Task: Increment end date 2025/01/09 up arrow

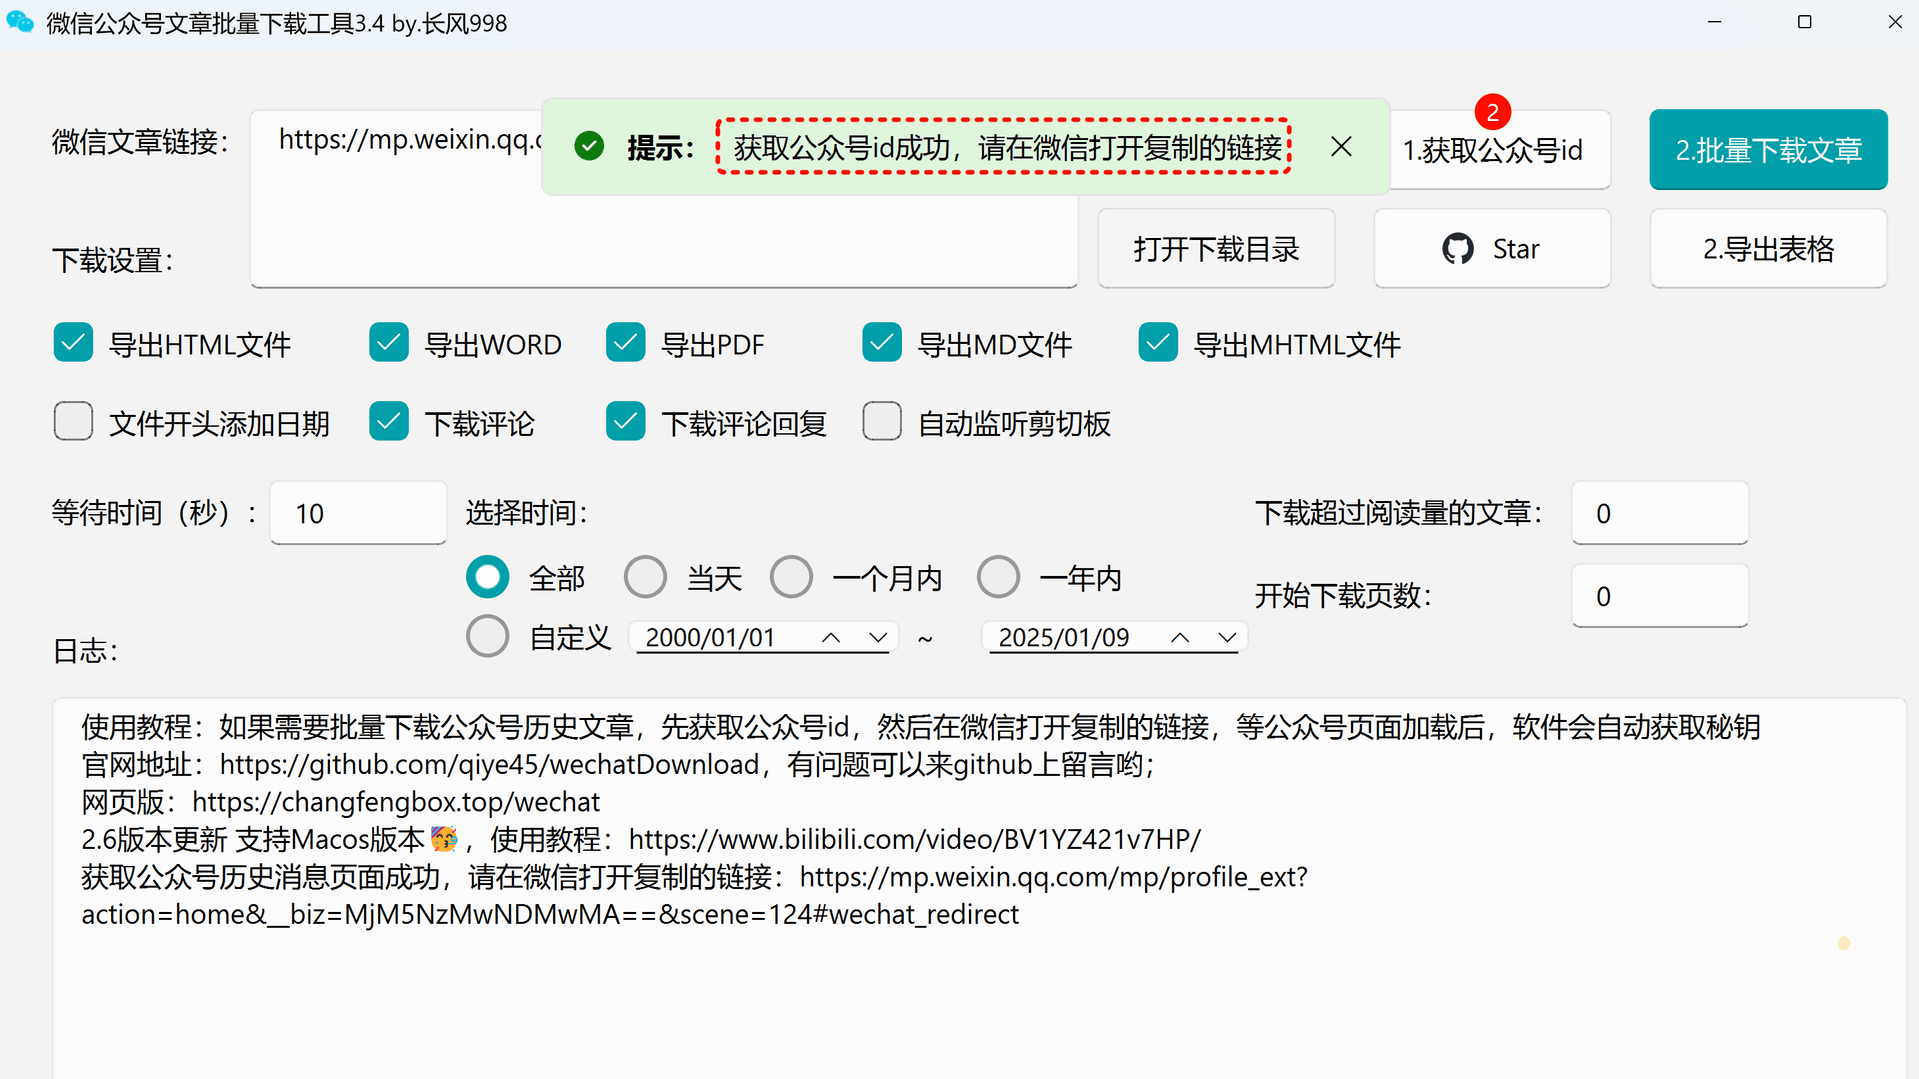Action: point(1180,638)
